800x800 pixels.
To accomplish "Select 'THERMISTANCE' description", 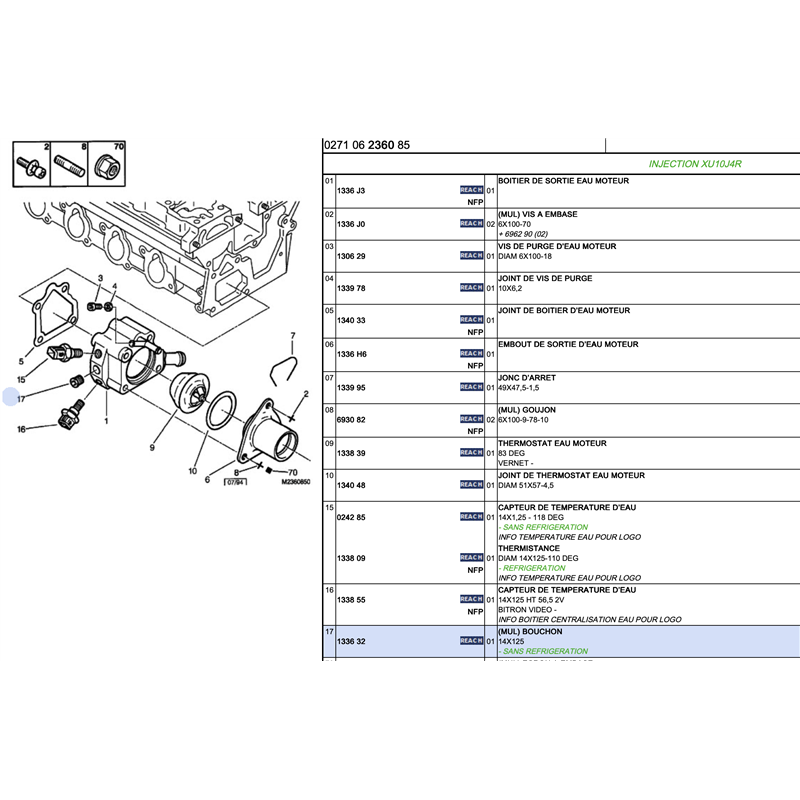I will coord(529,548).
